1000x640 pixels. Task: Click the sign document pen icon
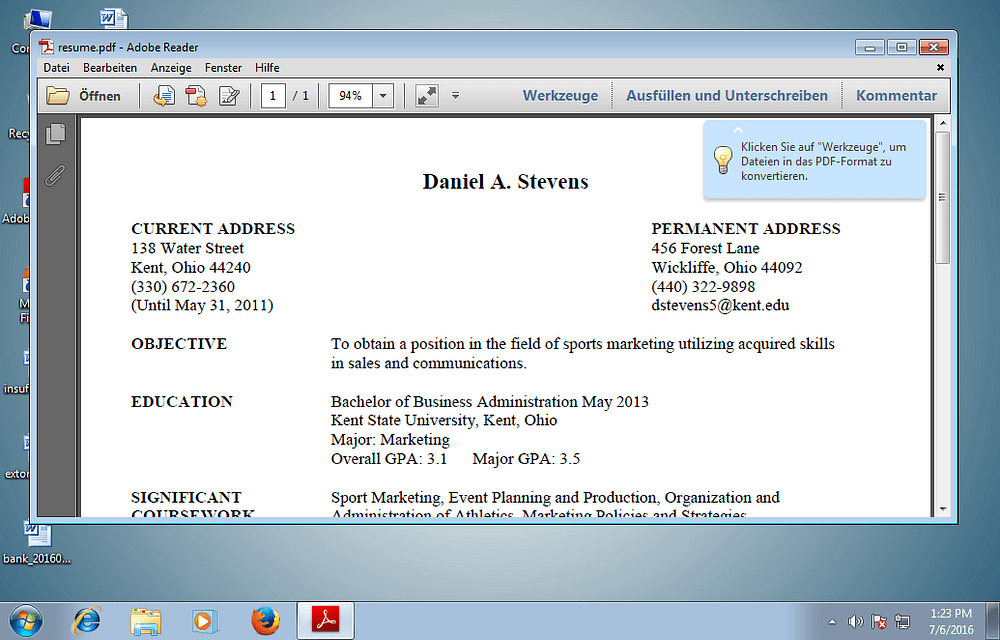click(229, 96)
